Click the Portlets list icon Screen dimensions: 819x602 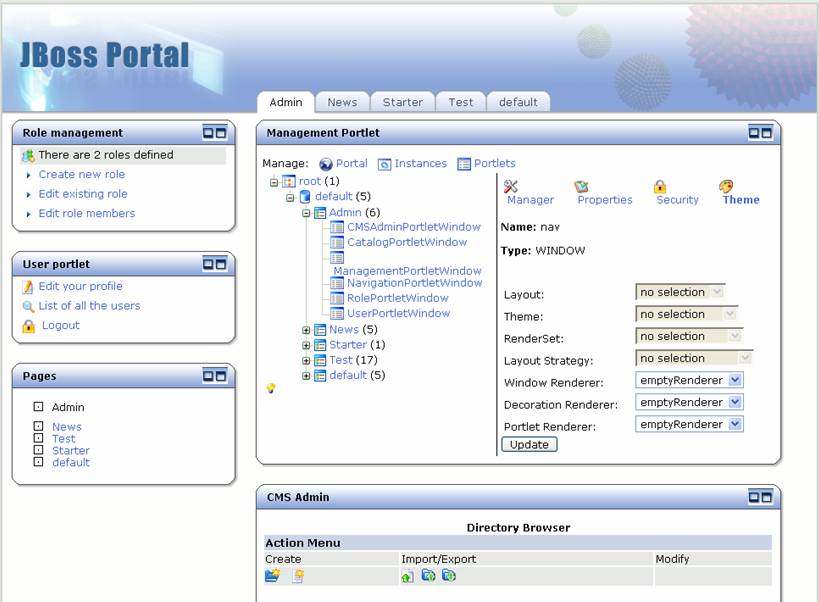pos(464,164)
